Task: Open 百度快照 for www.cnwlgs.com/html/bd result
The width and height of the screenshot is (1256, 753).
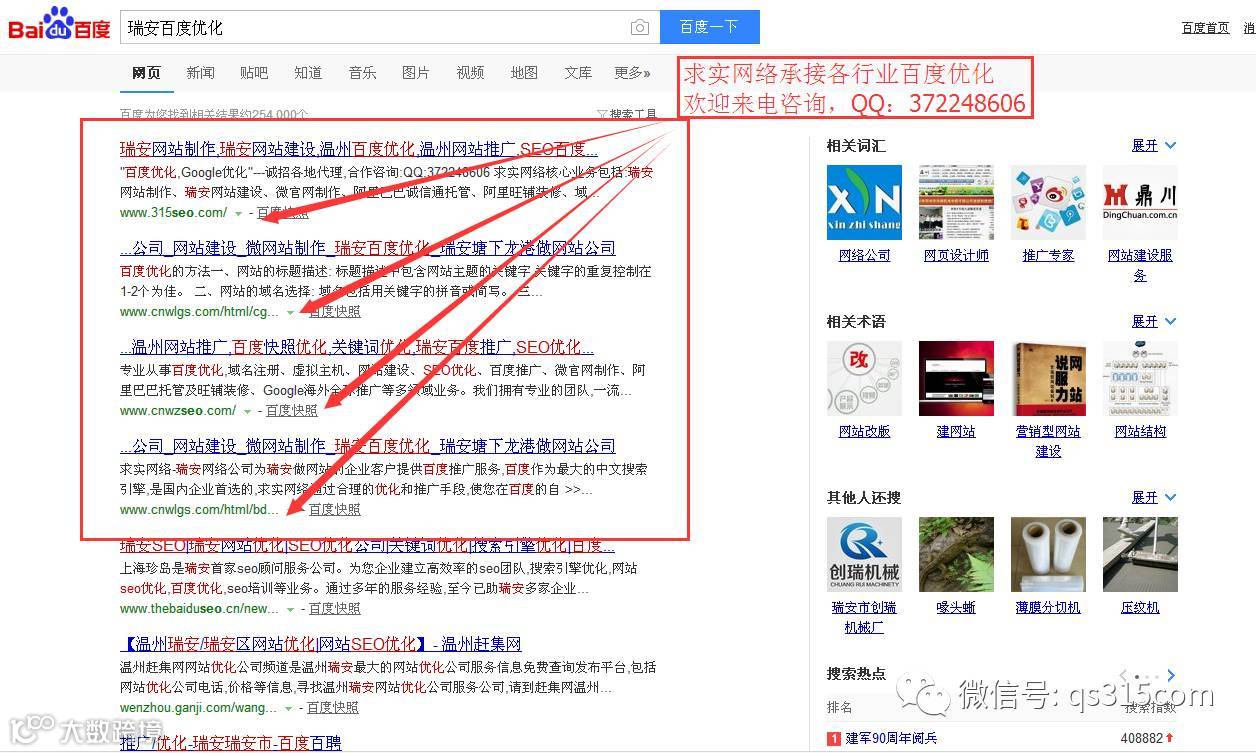Action: point(335,510)
